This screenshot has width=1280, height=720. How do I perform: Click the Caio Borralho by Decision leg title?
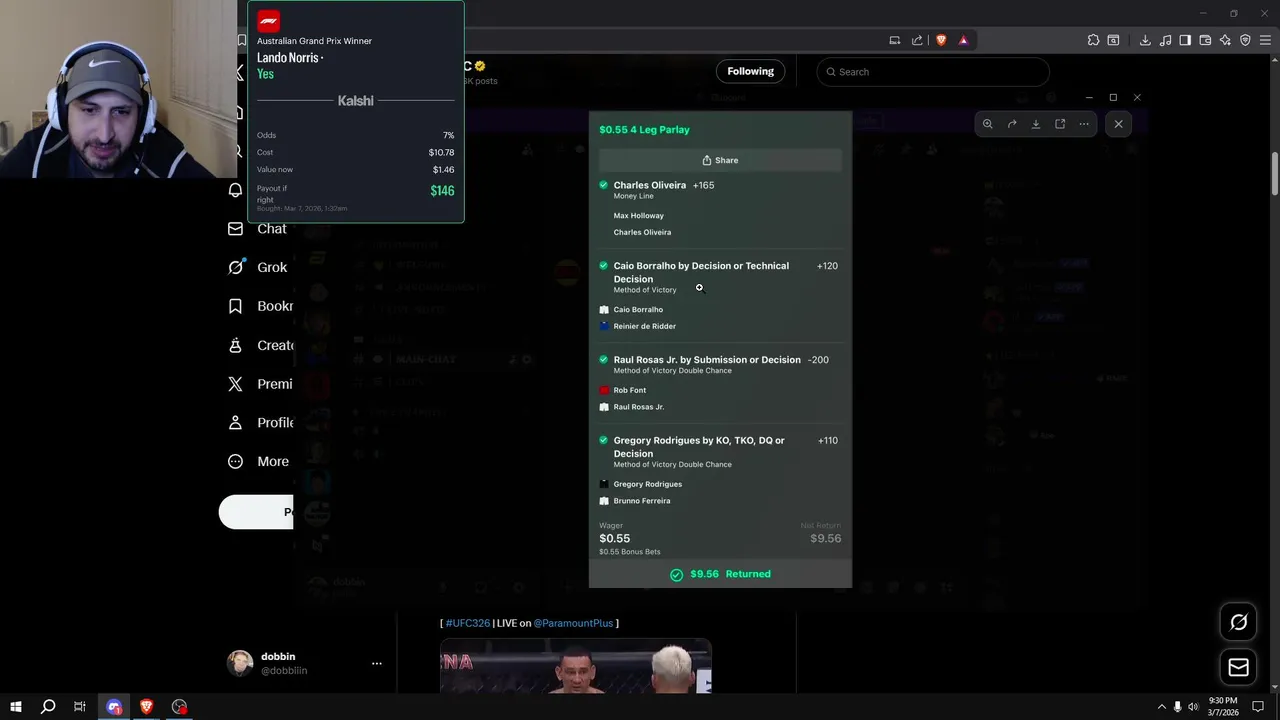pyautogui.click(x=701, y=272)
